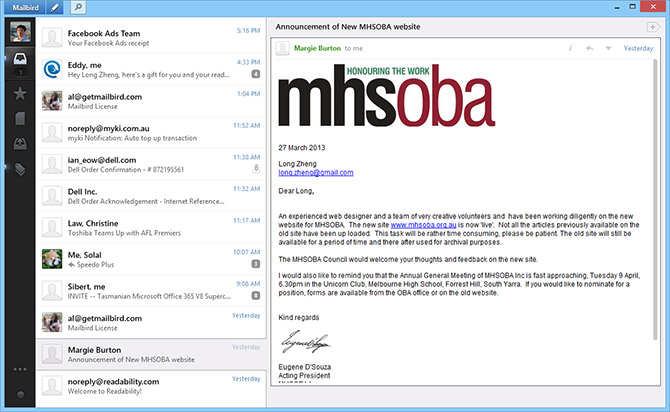
Task: Click message count badge on Eddy conversation
Action: 256,74
